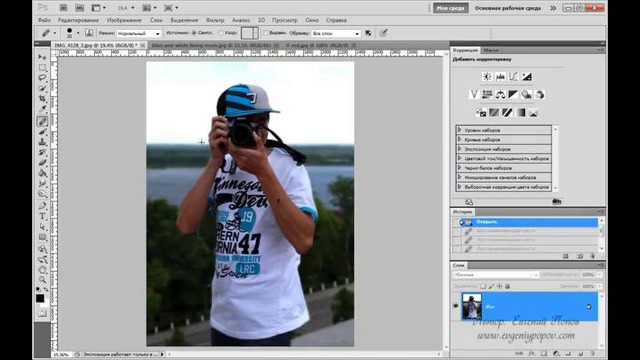Select the Hand tool
Screen dimensions: 640x360
pos(42,269)
